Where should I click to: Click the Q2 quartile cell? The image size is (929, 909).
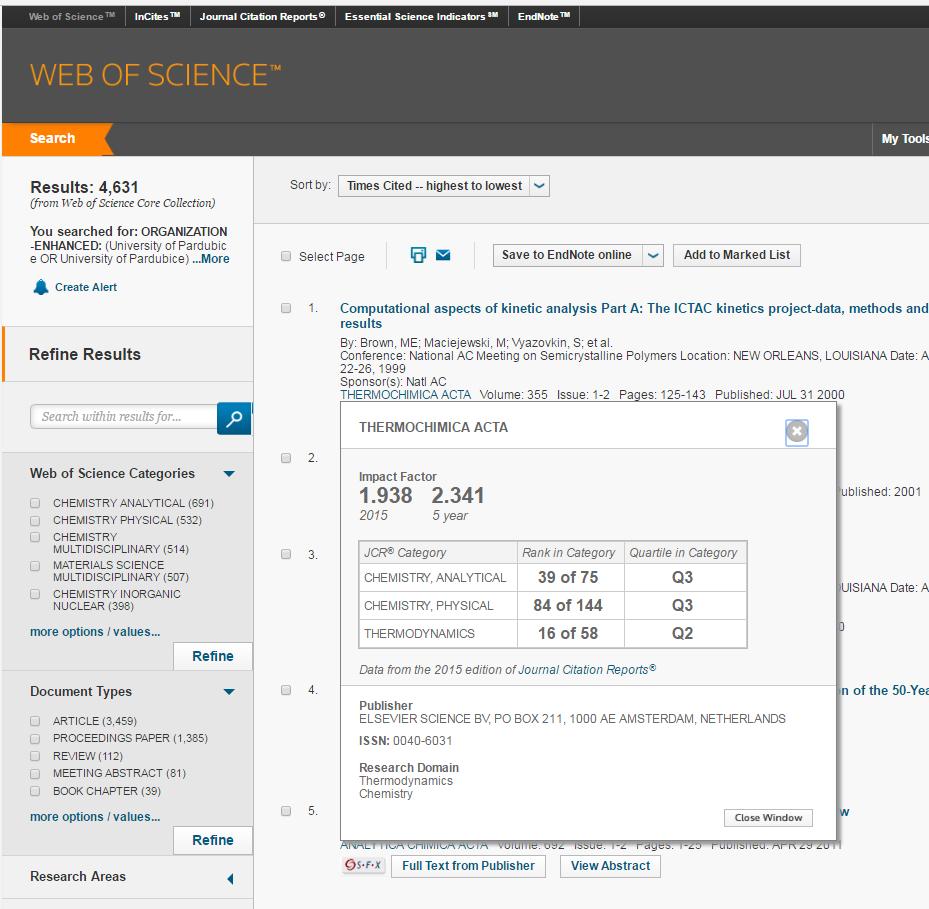click(683, 633)
